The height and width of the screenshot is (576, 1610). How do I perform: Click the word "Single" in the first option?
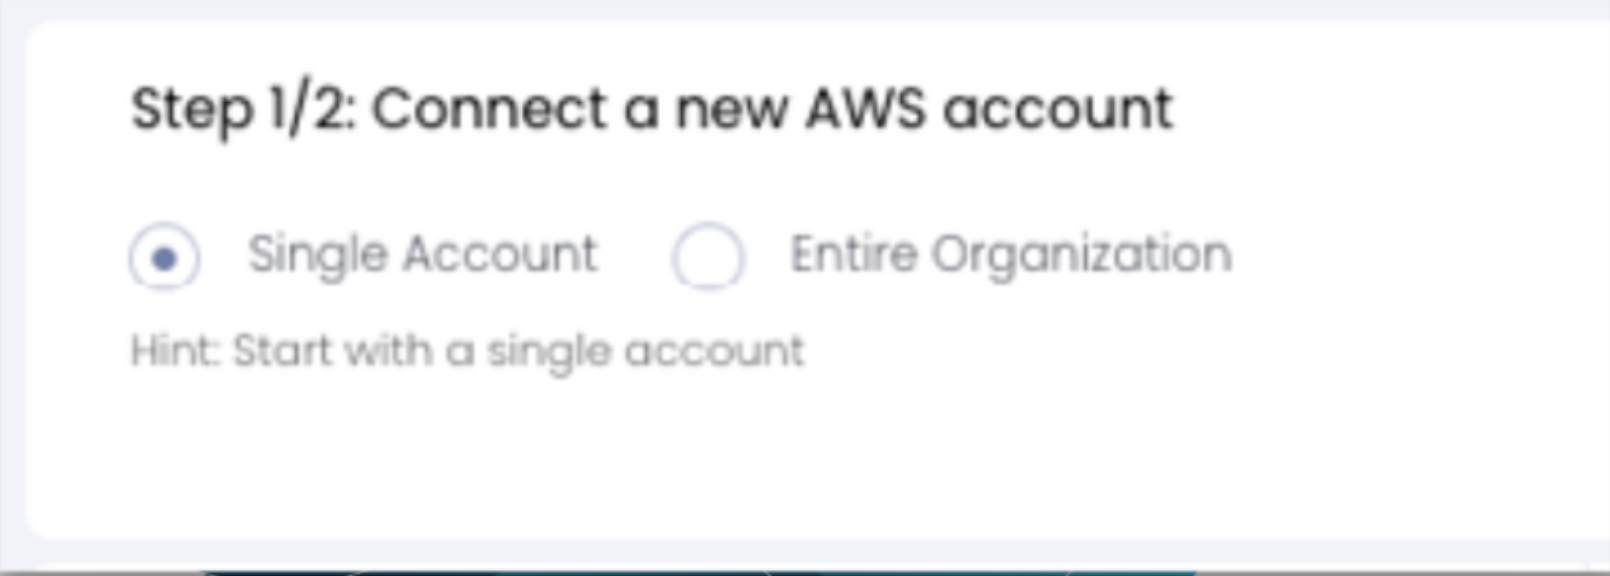coord(317,255)
